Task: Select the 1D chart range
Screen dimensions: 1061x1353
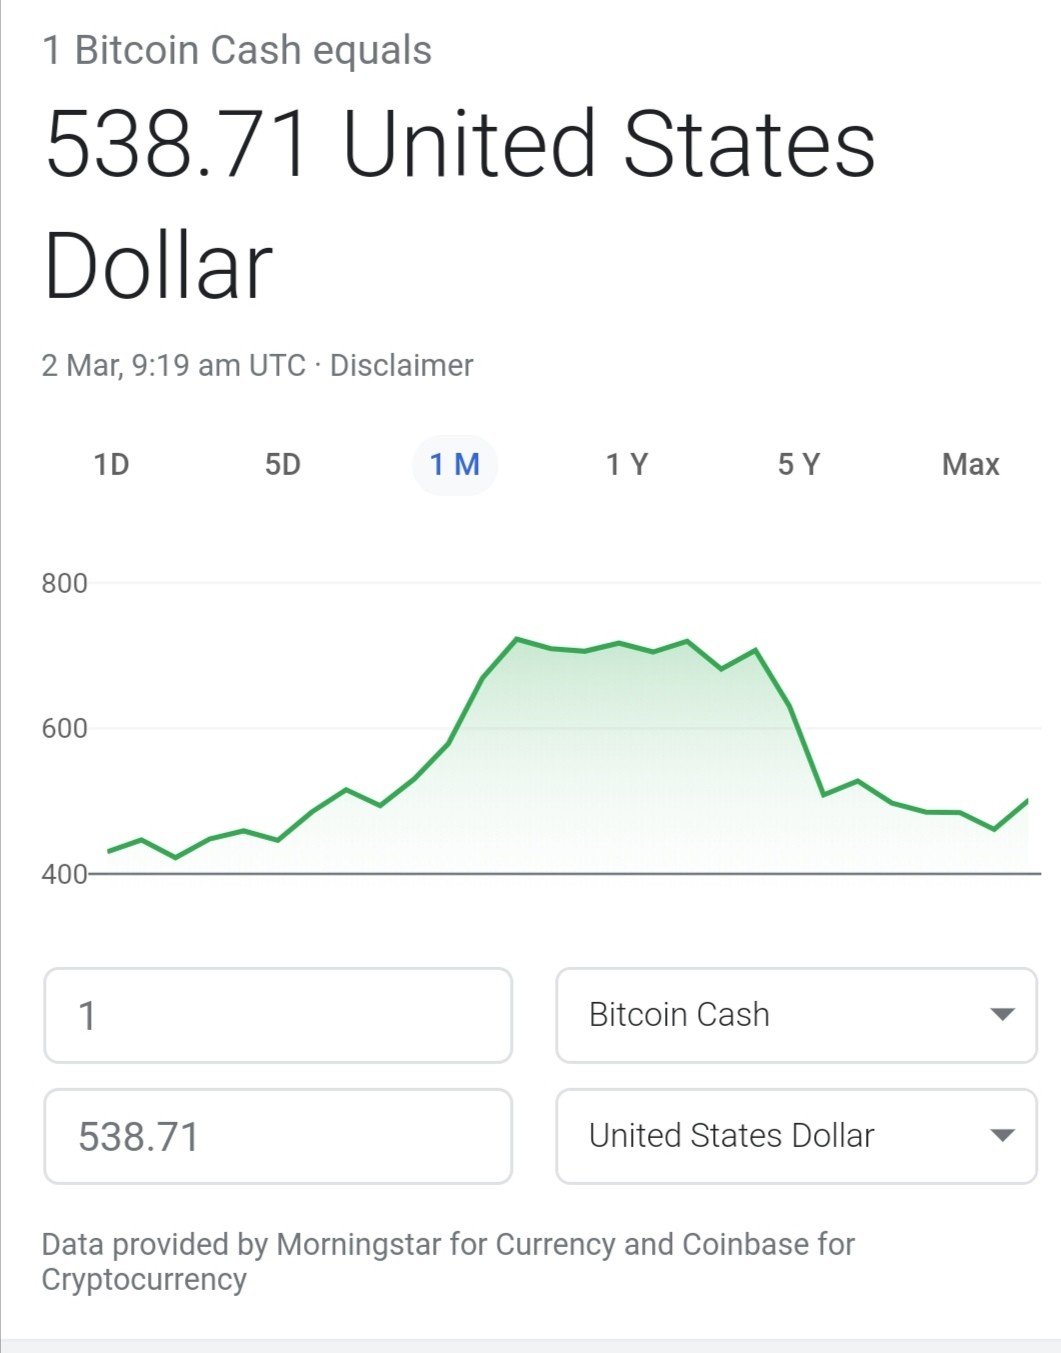Action: 111,465
